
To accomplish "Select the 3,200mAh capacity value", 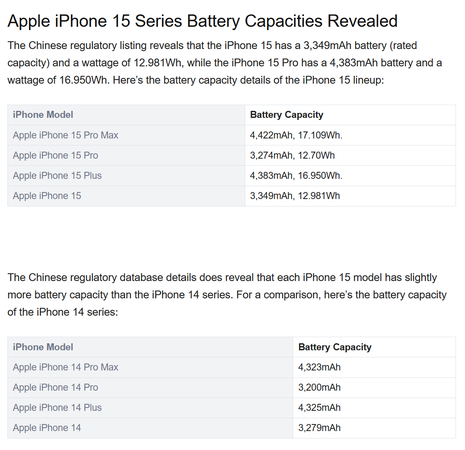I will [319, 387].
